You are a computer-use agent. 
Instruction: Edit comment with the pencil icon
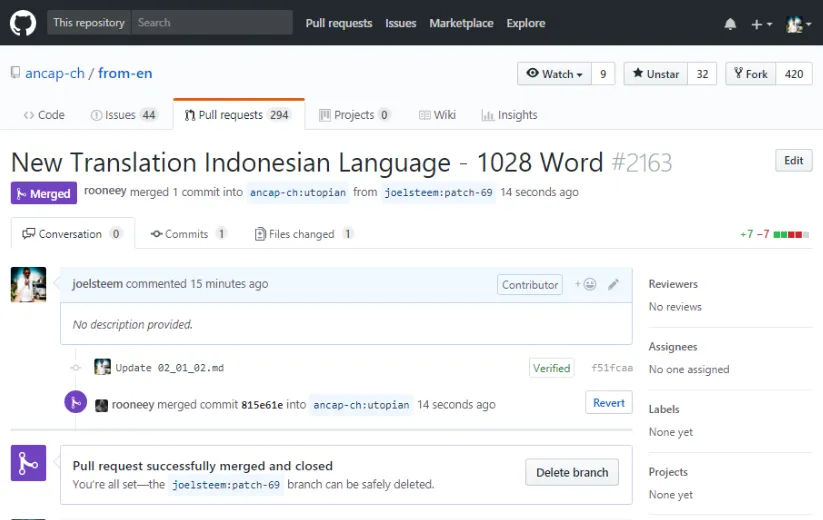point(614,284)
